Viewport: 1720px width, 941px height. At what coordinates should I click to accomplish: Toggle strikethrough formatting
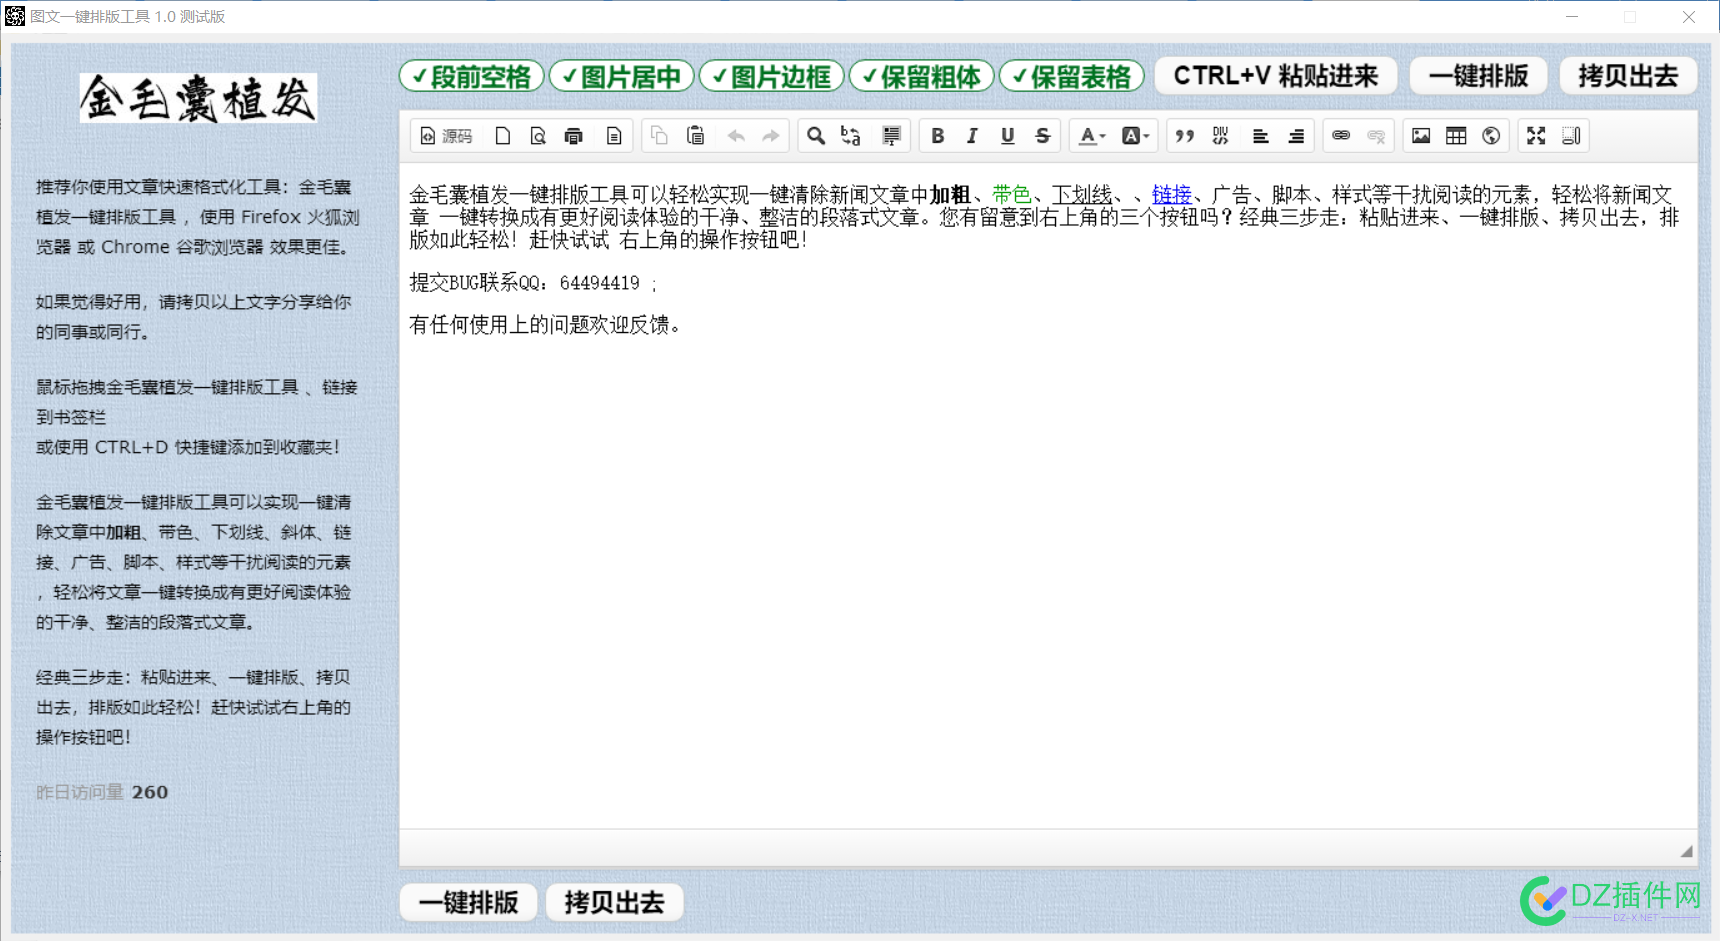1043,136
